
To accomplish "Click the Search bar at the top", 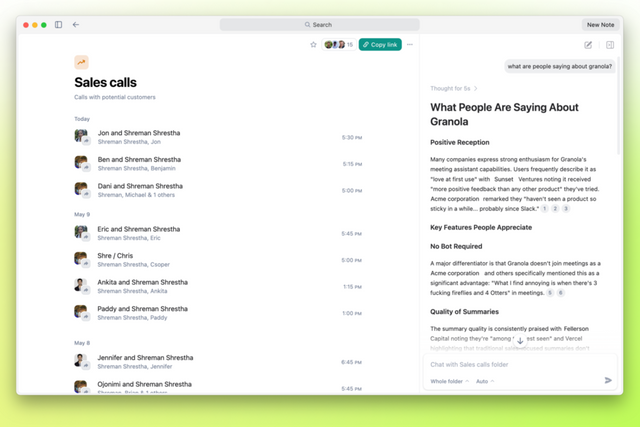I will coord(320,25).
